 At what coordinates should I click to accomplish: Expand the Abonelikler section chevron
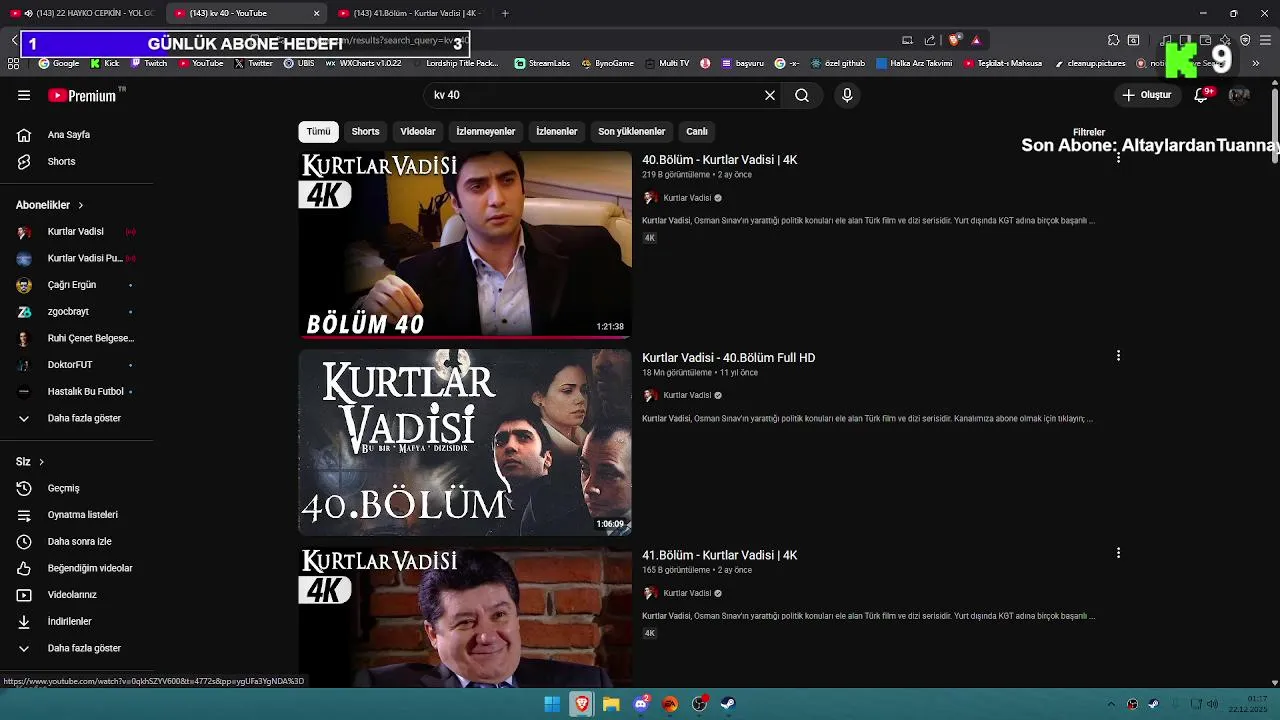click(x=80, y=205)
